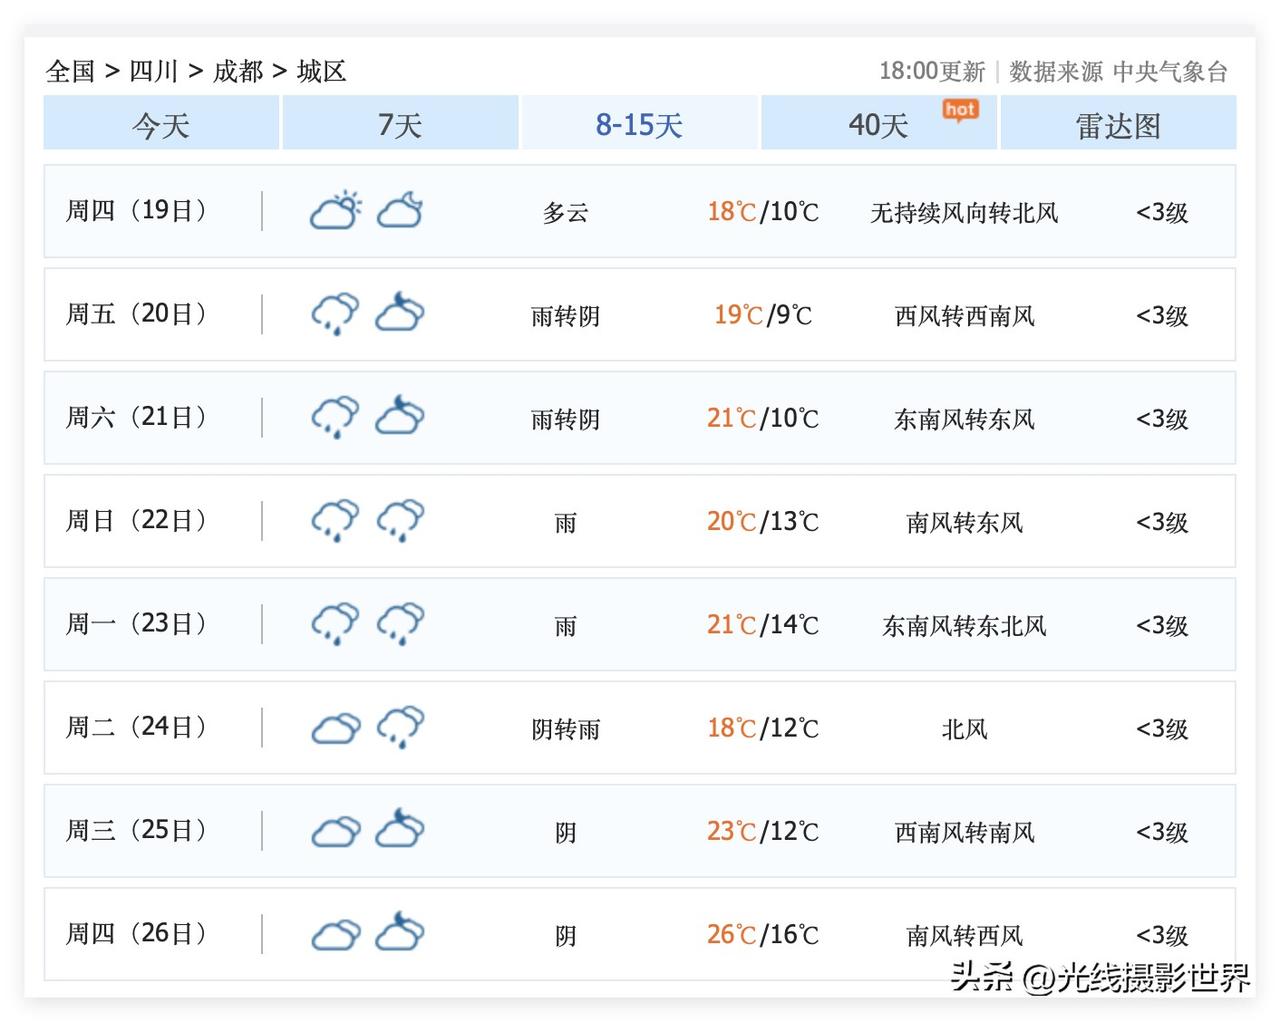The width and height of the screenshot is (1280, 1022).
Task: Click the 周四 19日 night cloudy-moon icon
Action: coord(400,211)
